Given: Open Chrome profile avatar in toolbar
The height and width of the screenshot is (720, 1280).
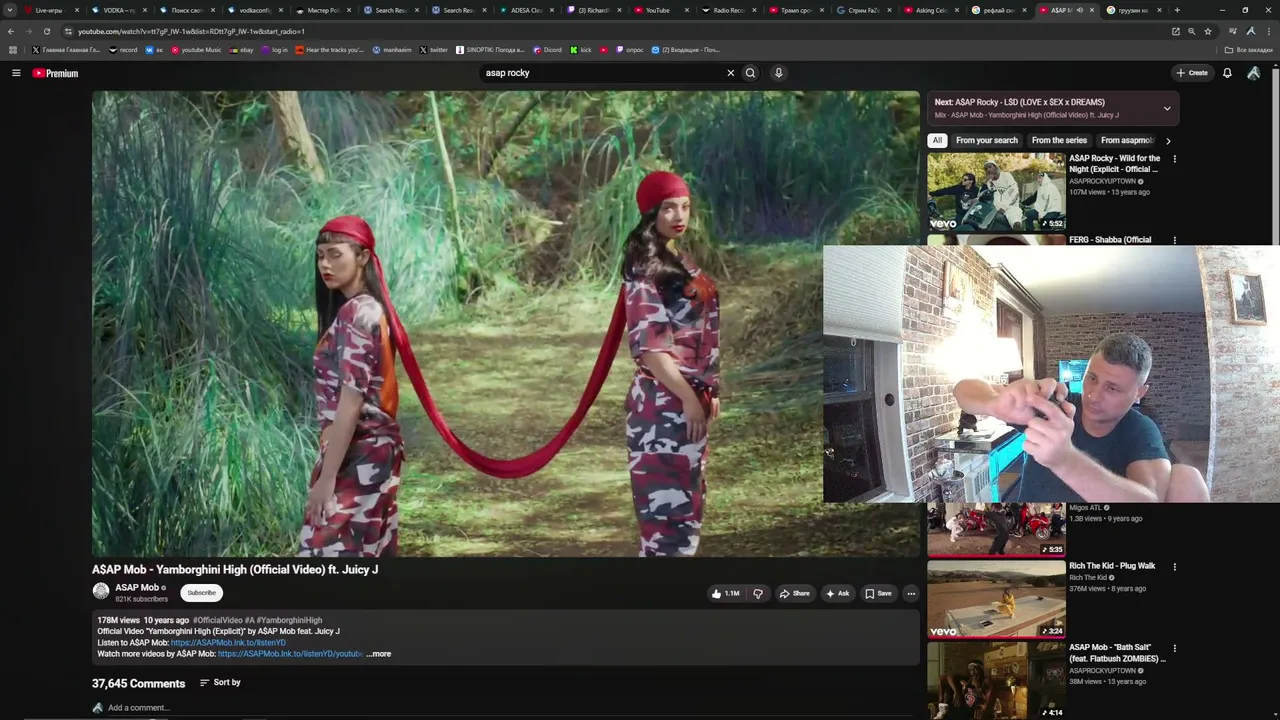Looking at the screenshot, I should click(x=1251, y=31).
